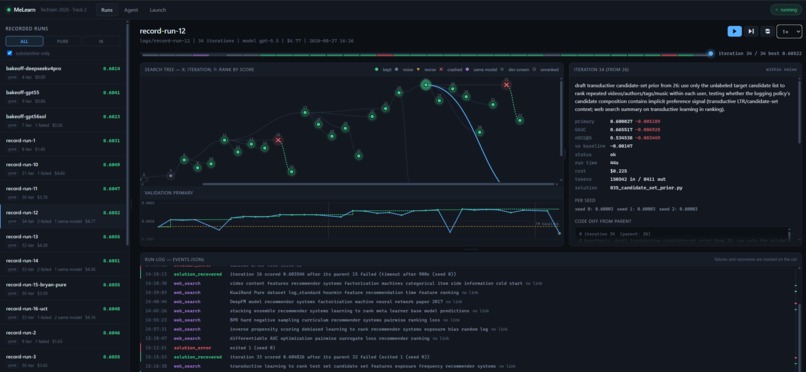
Task: Select the 1K runs filter
Action: coord(101,41)
